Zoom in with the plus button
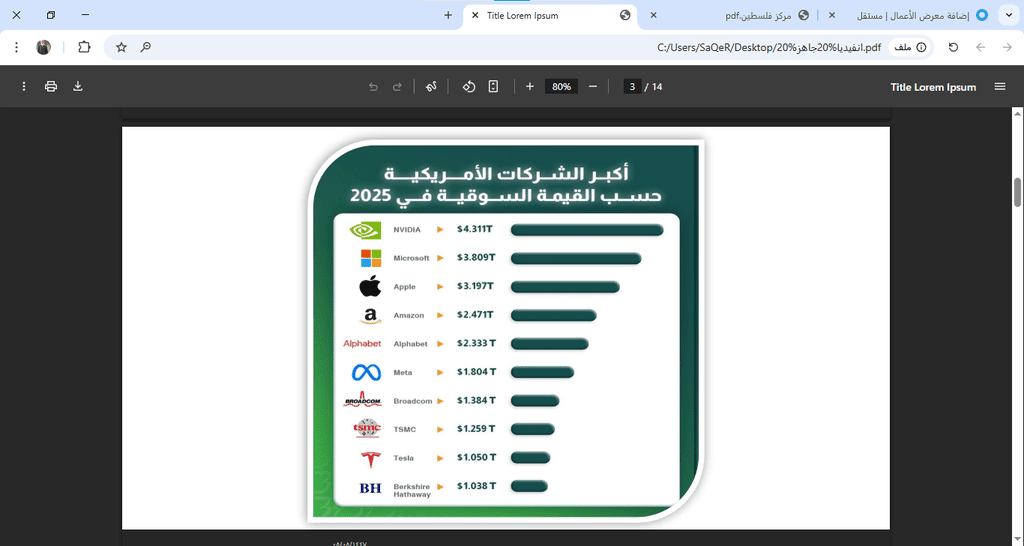This screenshot has width=1024, height=546. coord(530,86)
